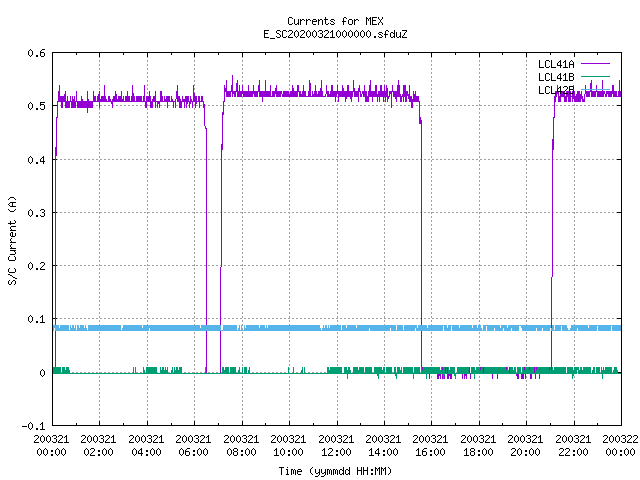
Task: Click the y-axis tick value 0.3
Action: pyautogui.click(x=36, y=213)
